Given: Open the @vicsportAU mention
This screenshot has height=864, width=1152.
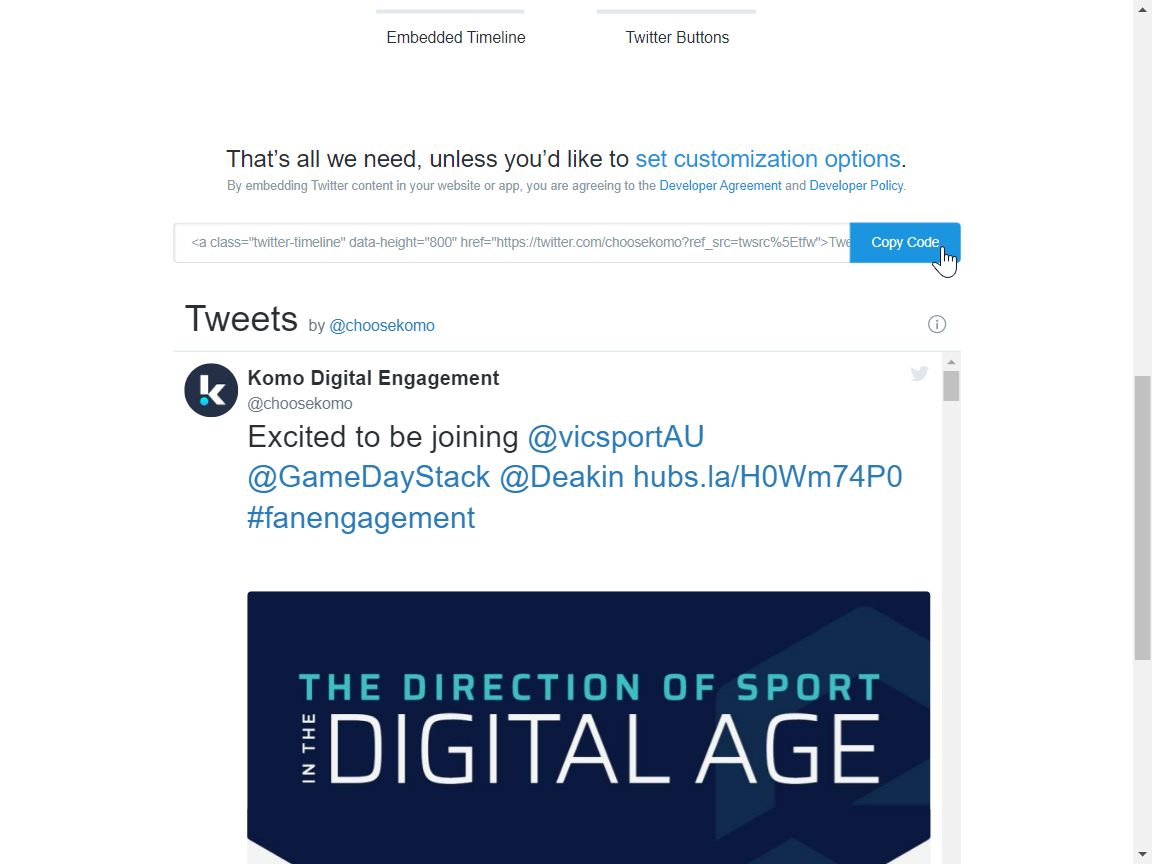Looking at the screenshot, I should tap(616, 437).
